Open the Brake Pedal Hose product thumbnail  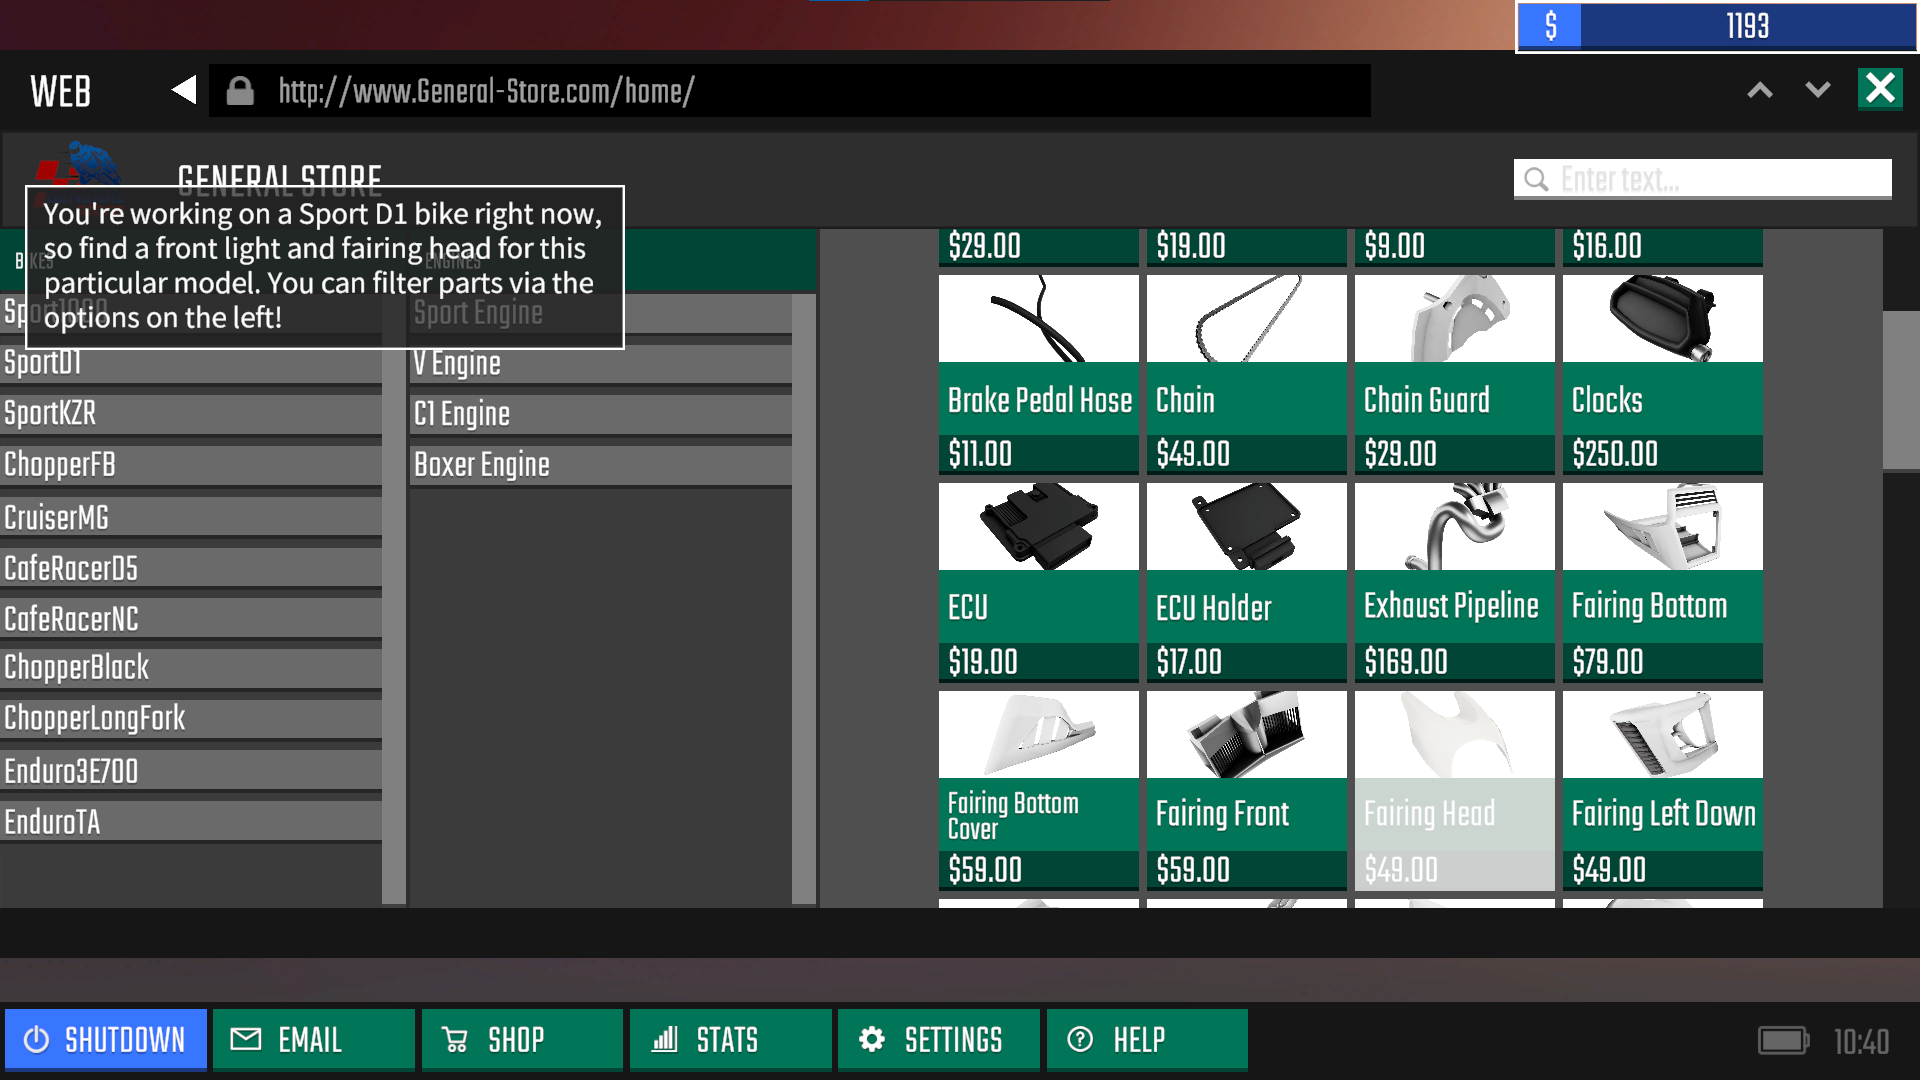pos(1038,319)
